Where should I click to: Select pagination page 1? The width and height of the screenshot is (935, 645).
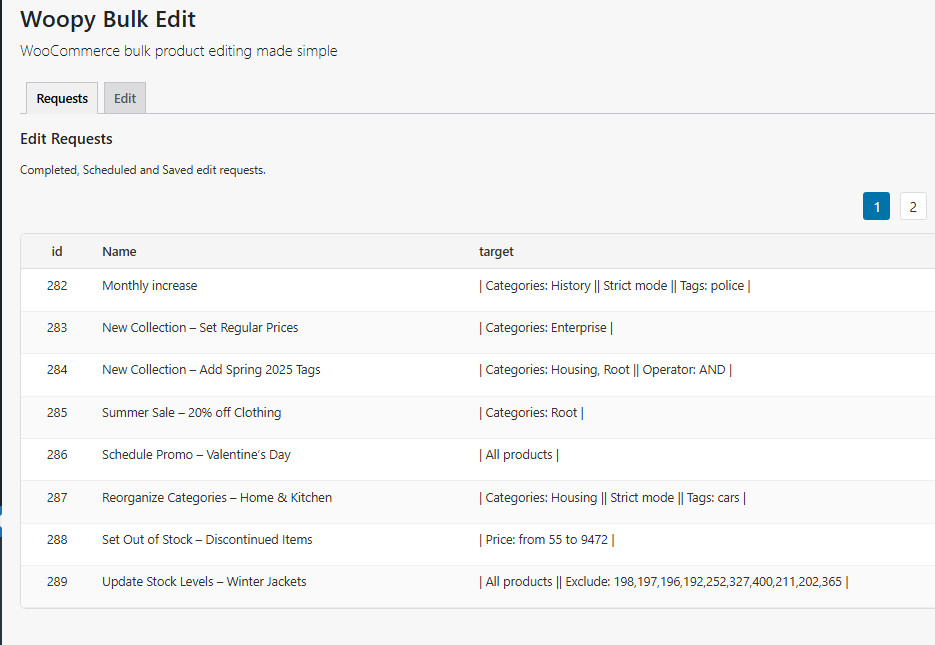(x=876, y=205)
